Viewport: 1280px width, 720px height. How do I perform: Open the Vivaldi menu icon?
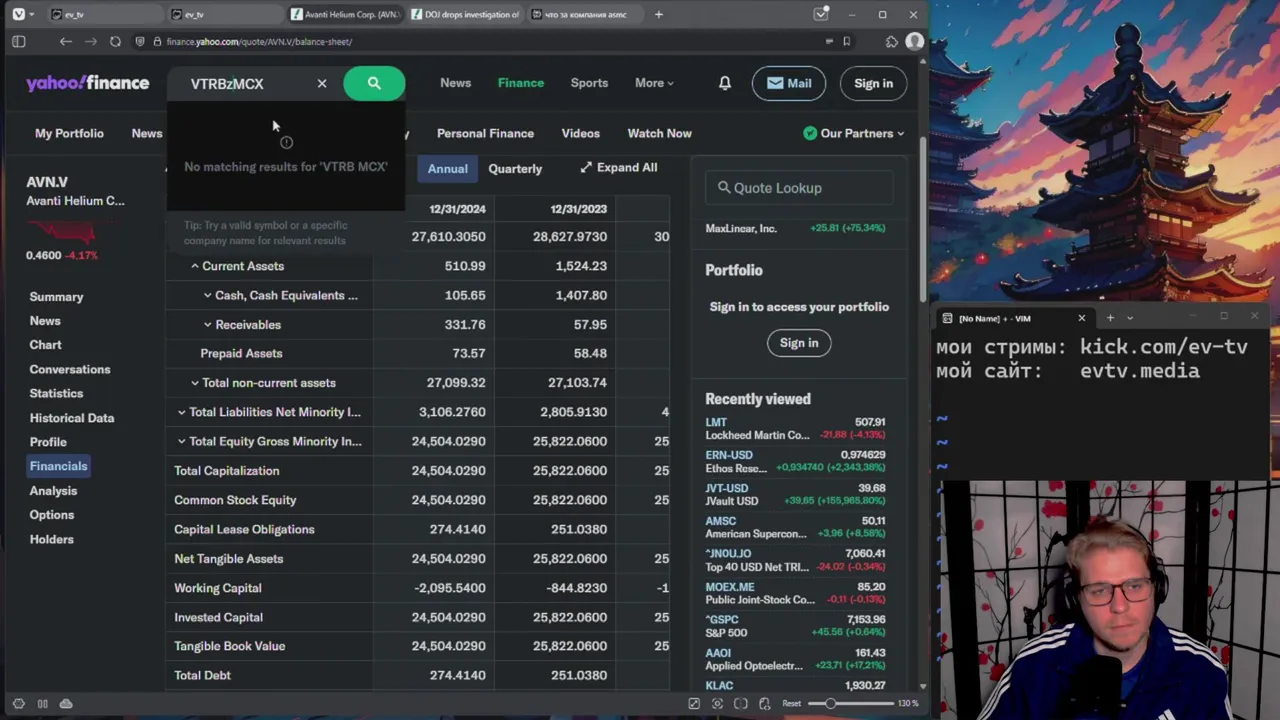tap(18, 14)
